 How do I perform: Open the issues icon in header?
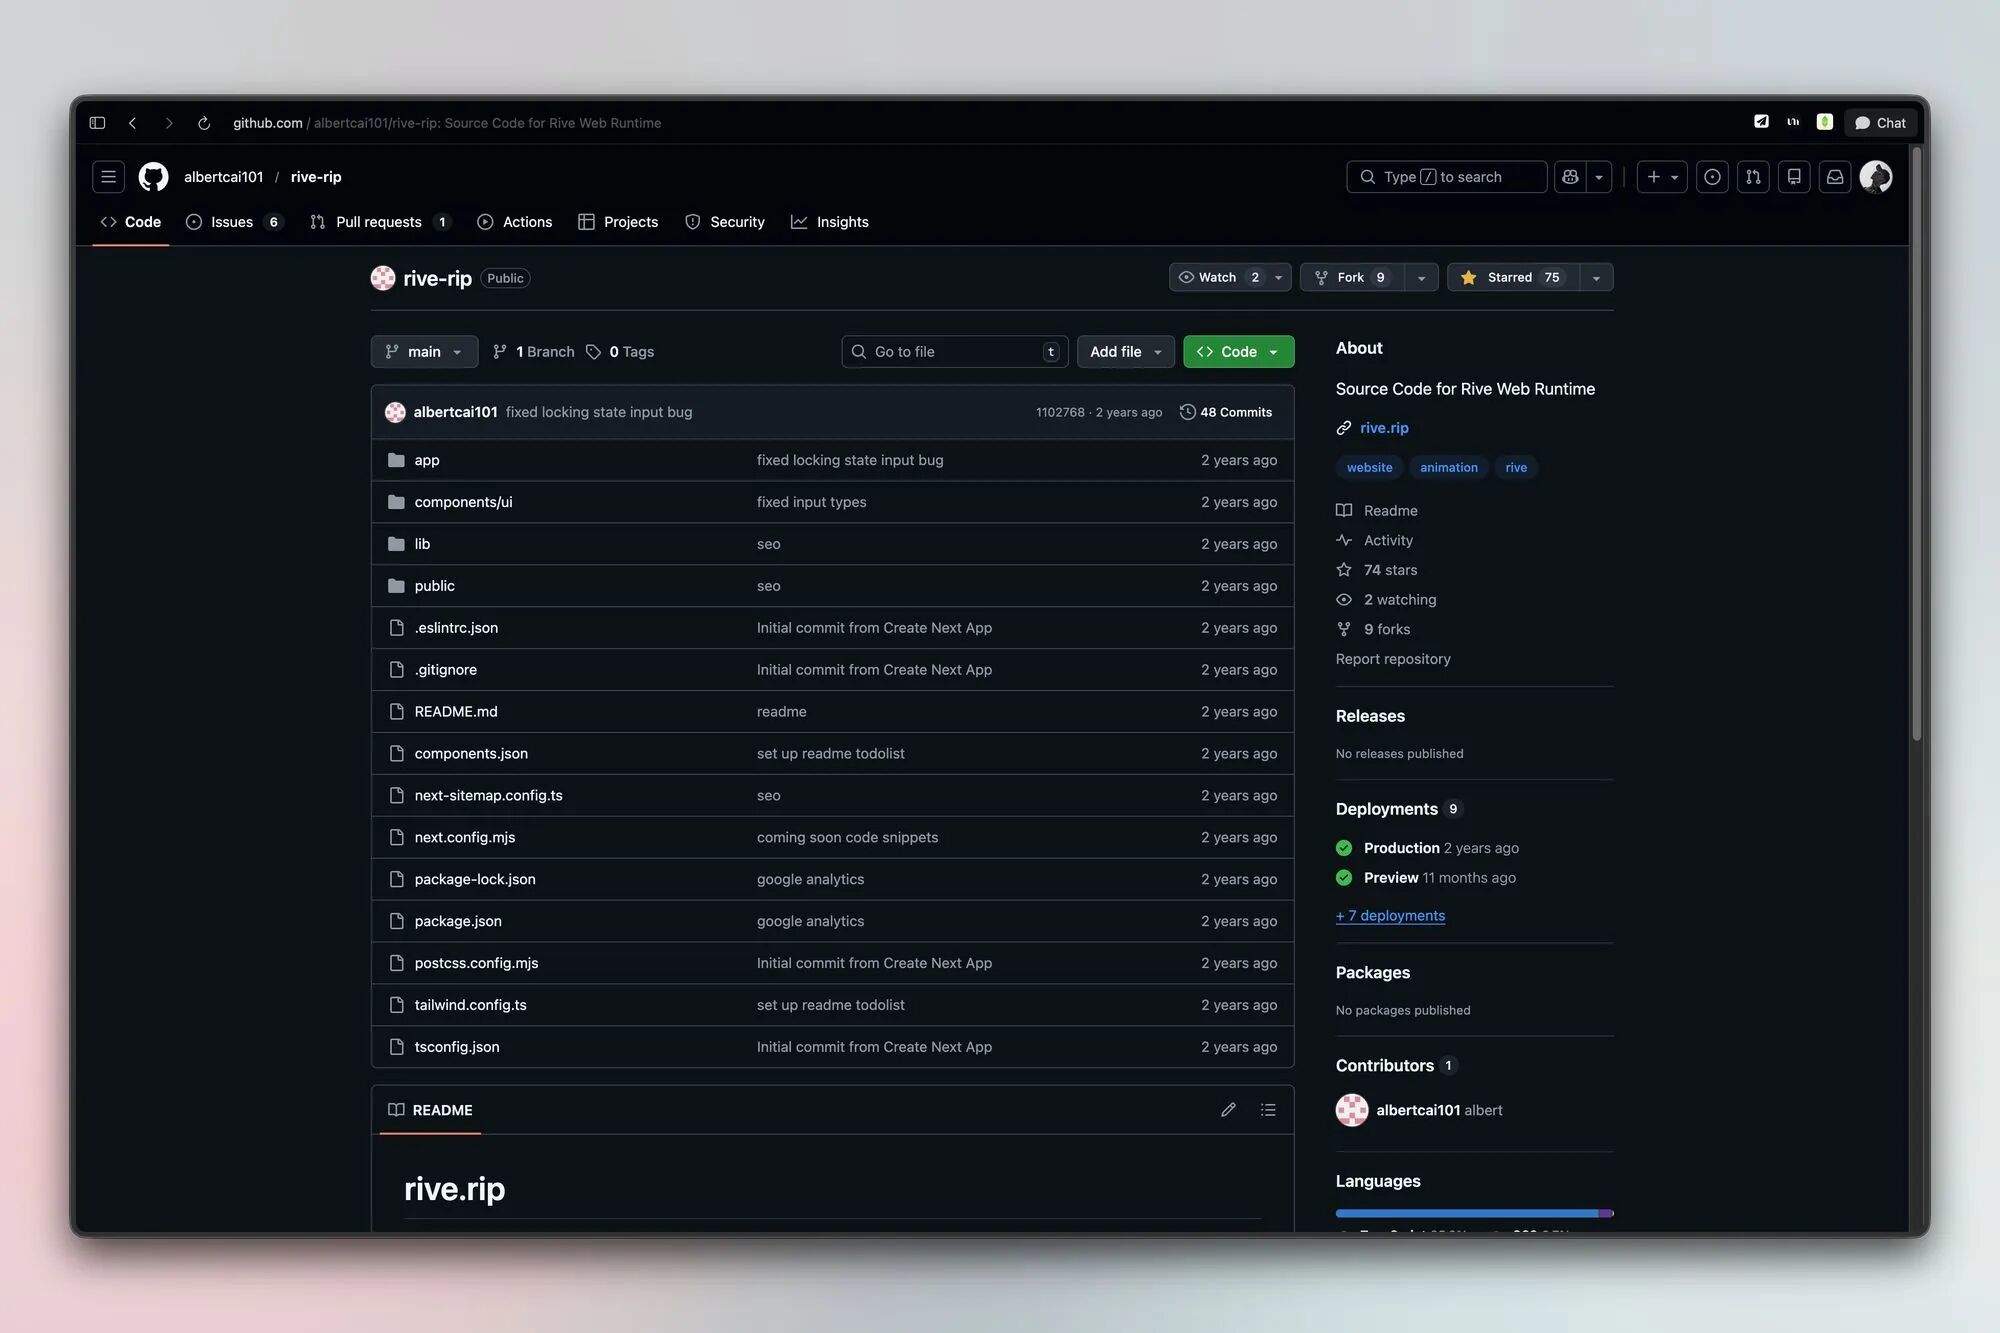pos(1712,177)
